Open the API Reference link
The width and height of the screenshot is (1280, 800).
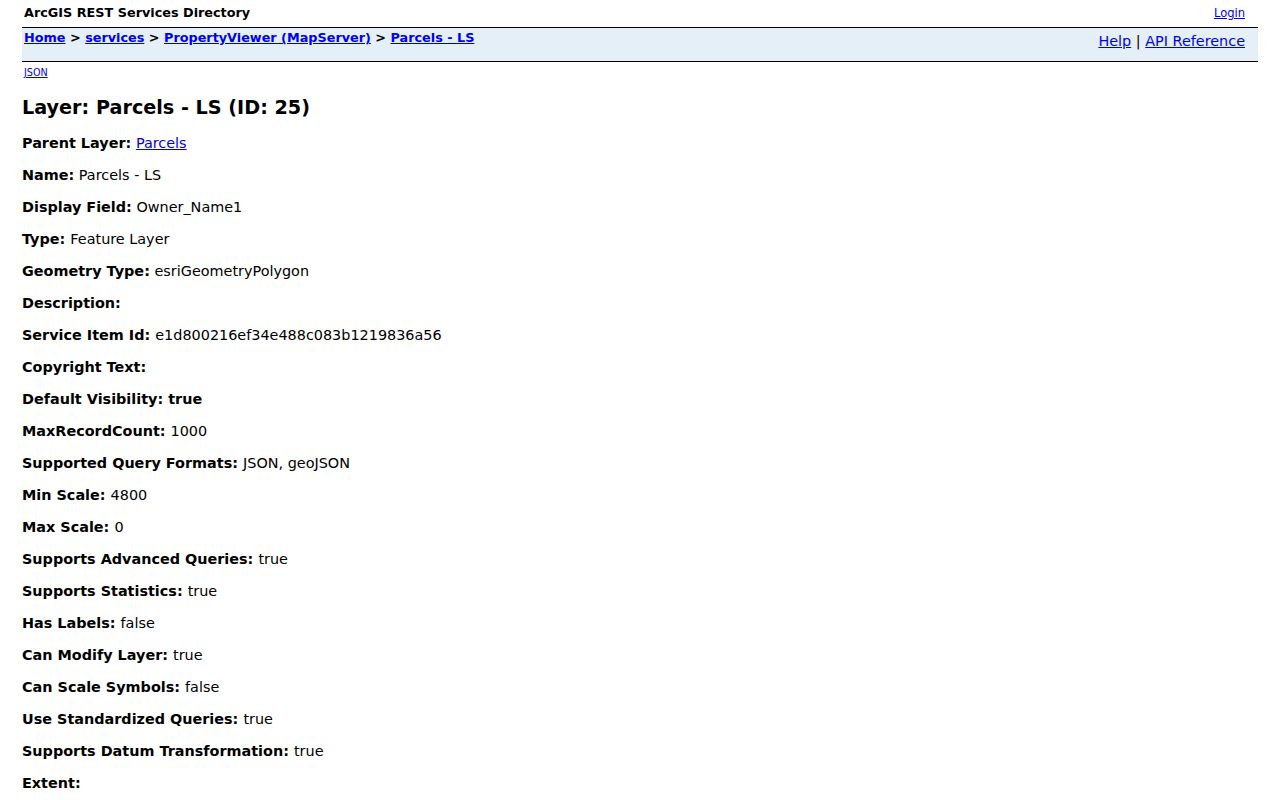(1195, 41)
